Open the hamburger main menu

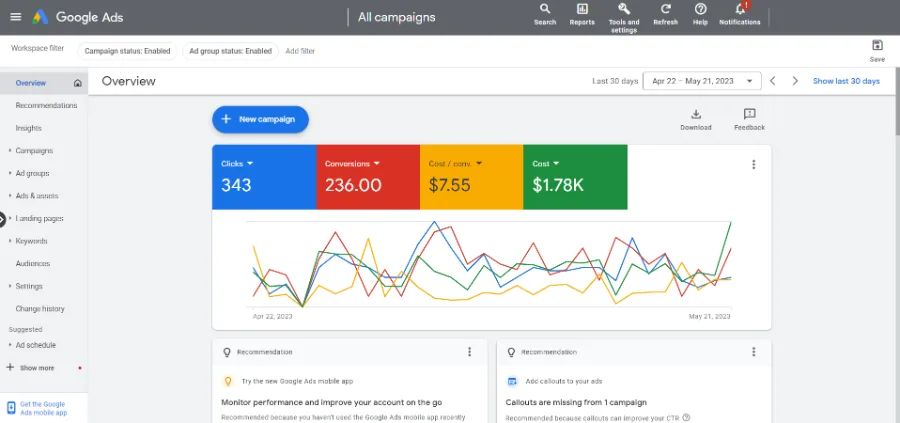[x=16, y=17]
